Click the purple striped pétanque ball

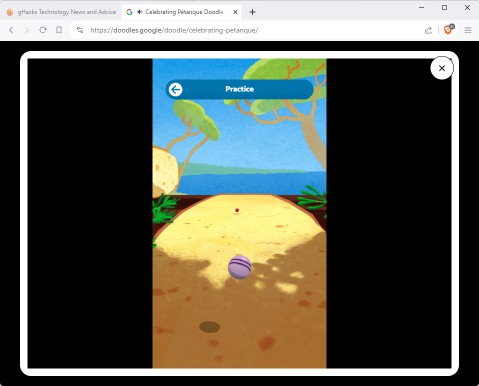coord(239,267)
